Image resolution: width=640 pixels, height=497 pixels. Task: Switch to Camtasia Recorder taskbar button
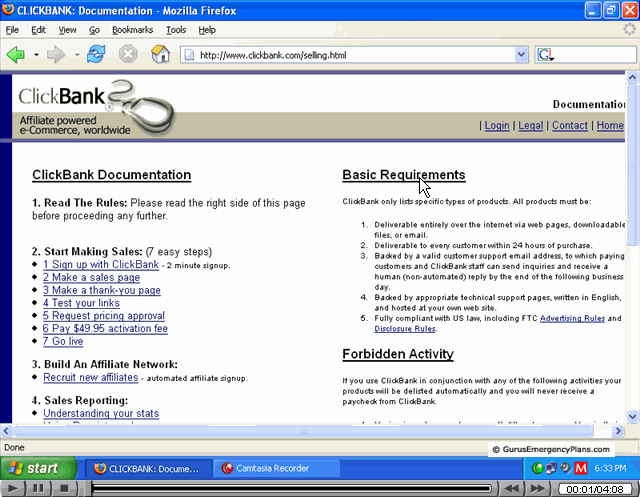pyautogui.click(x=276, y=468)
